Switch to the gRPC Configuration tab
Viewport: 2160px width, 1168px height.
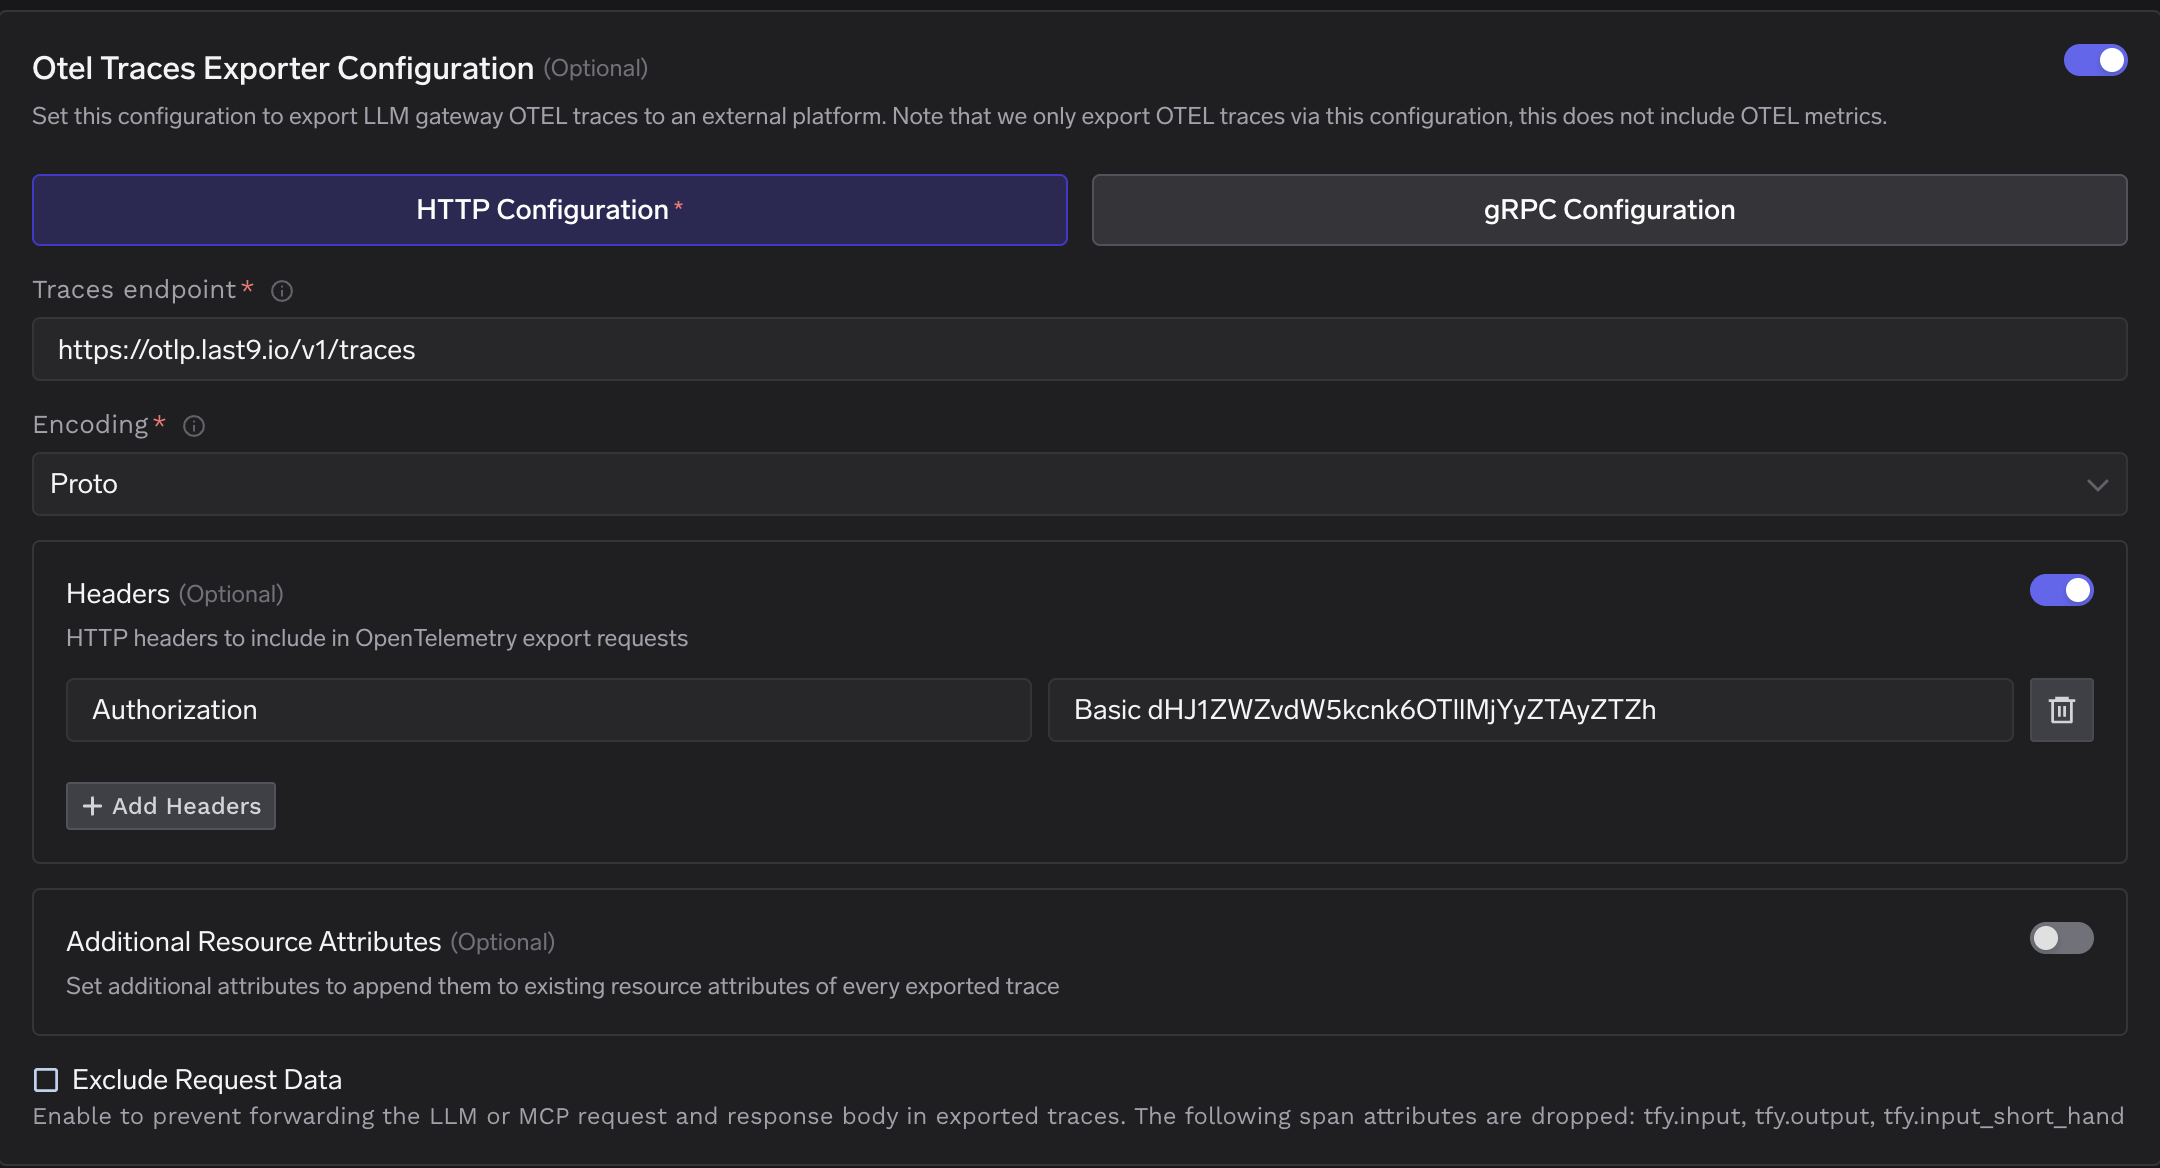click(x=1607, y=209)
